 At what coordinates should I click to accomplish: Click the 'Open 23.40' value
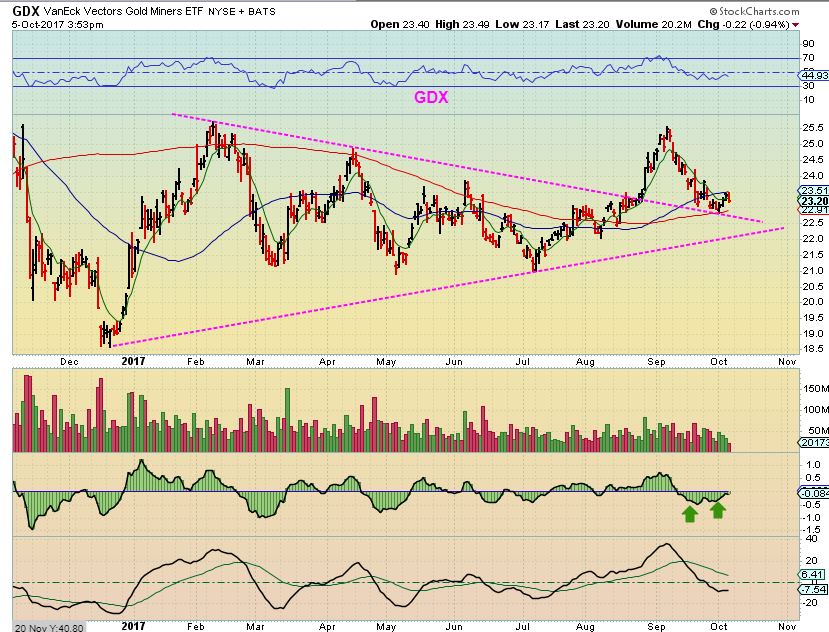point(399,24)
